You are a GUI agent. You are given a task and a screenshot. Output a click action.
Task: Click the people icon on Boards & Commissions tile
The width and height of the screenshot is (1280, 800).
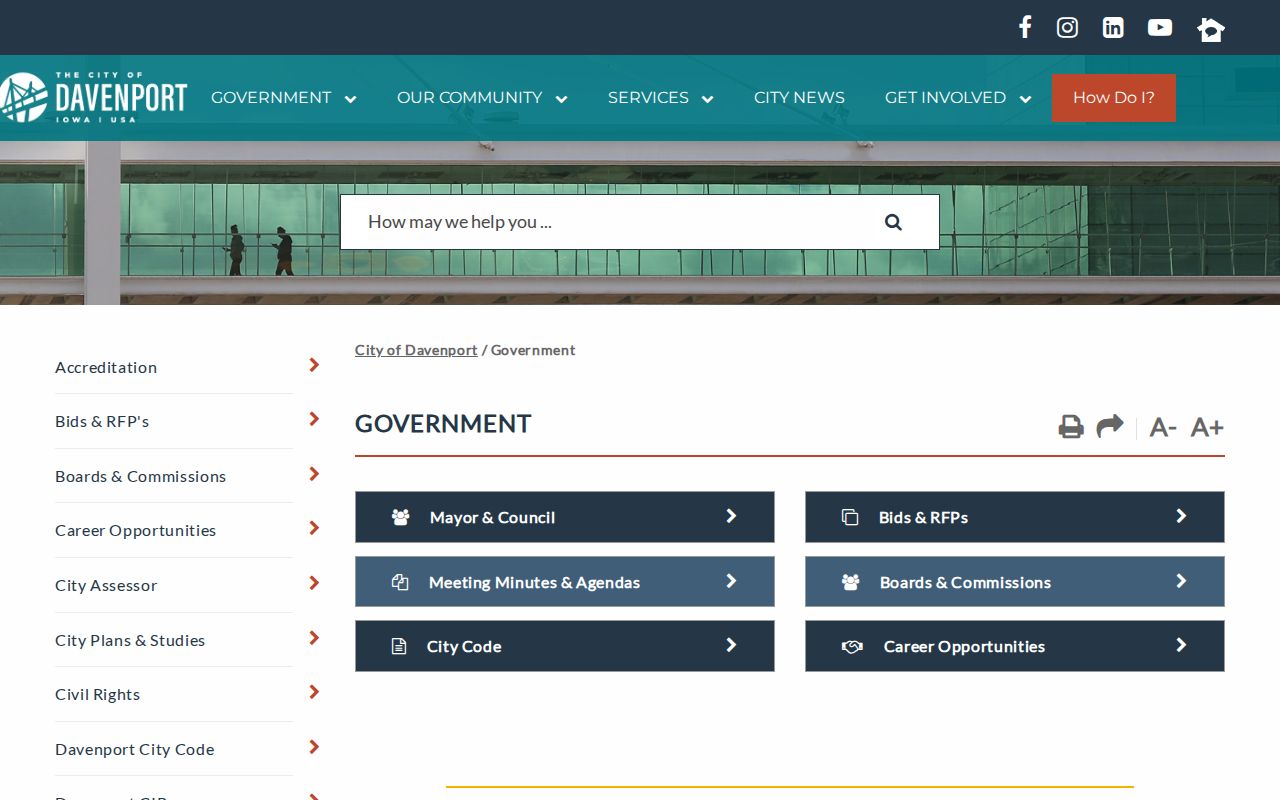click(851, 582)
